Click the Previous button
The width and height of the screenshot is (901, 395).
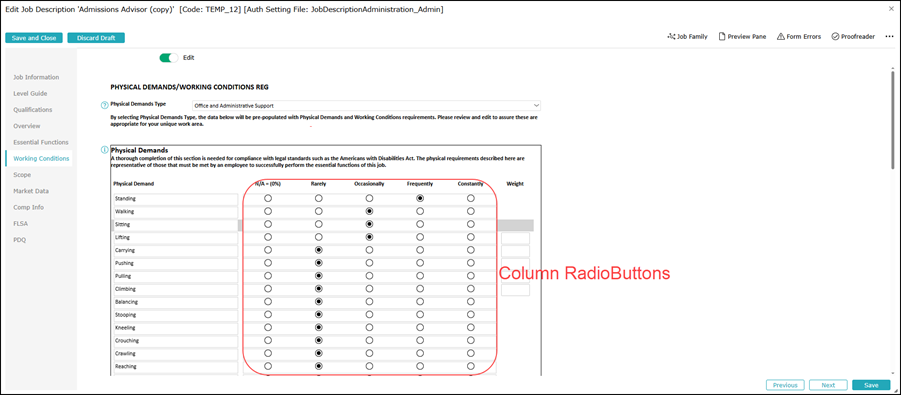785,385
